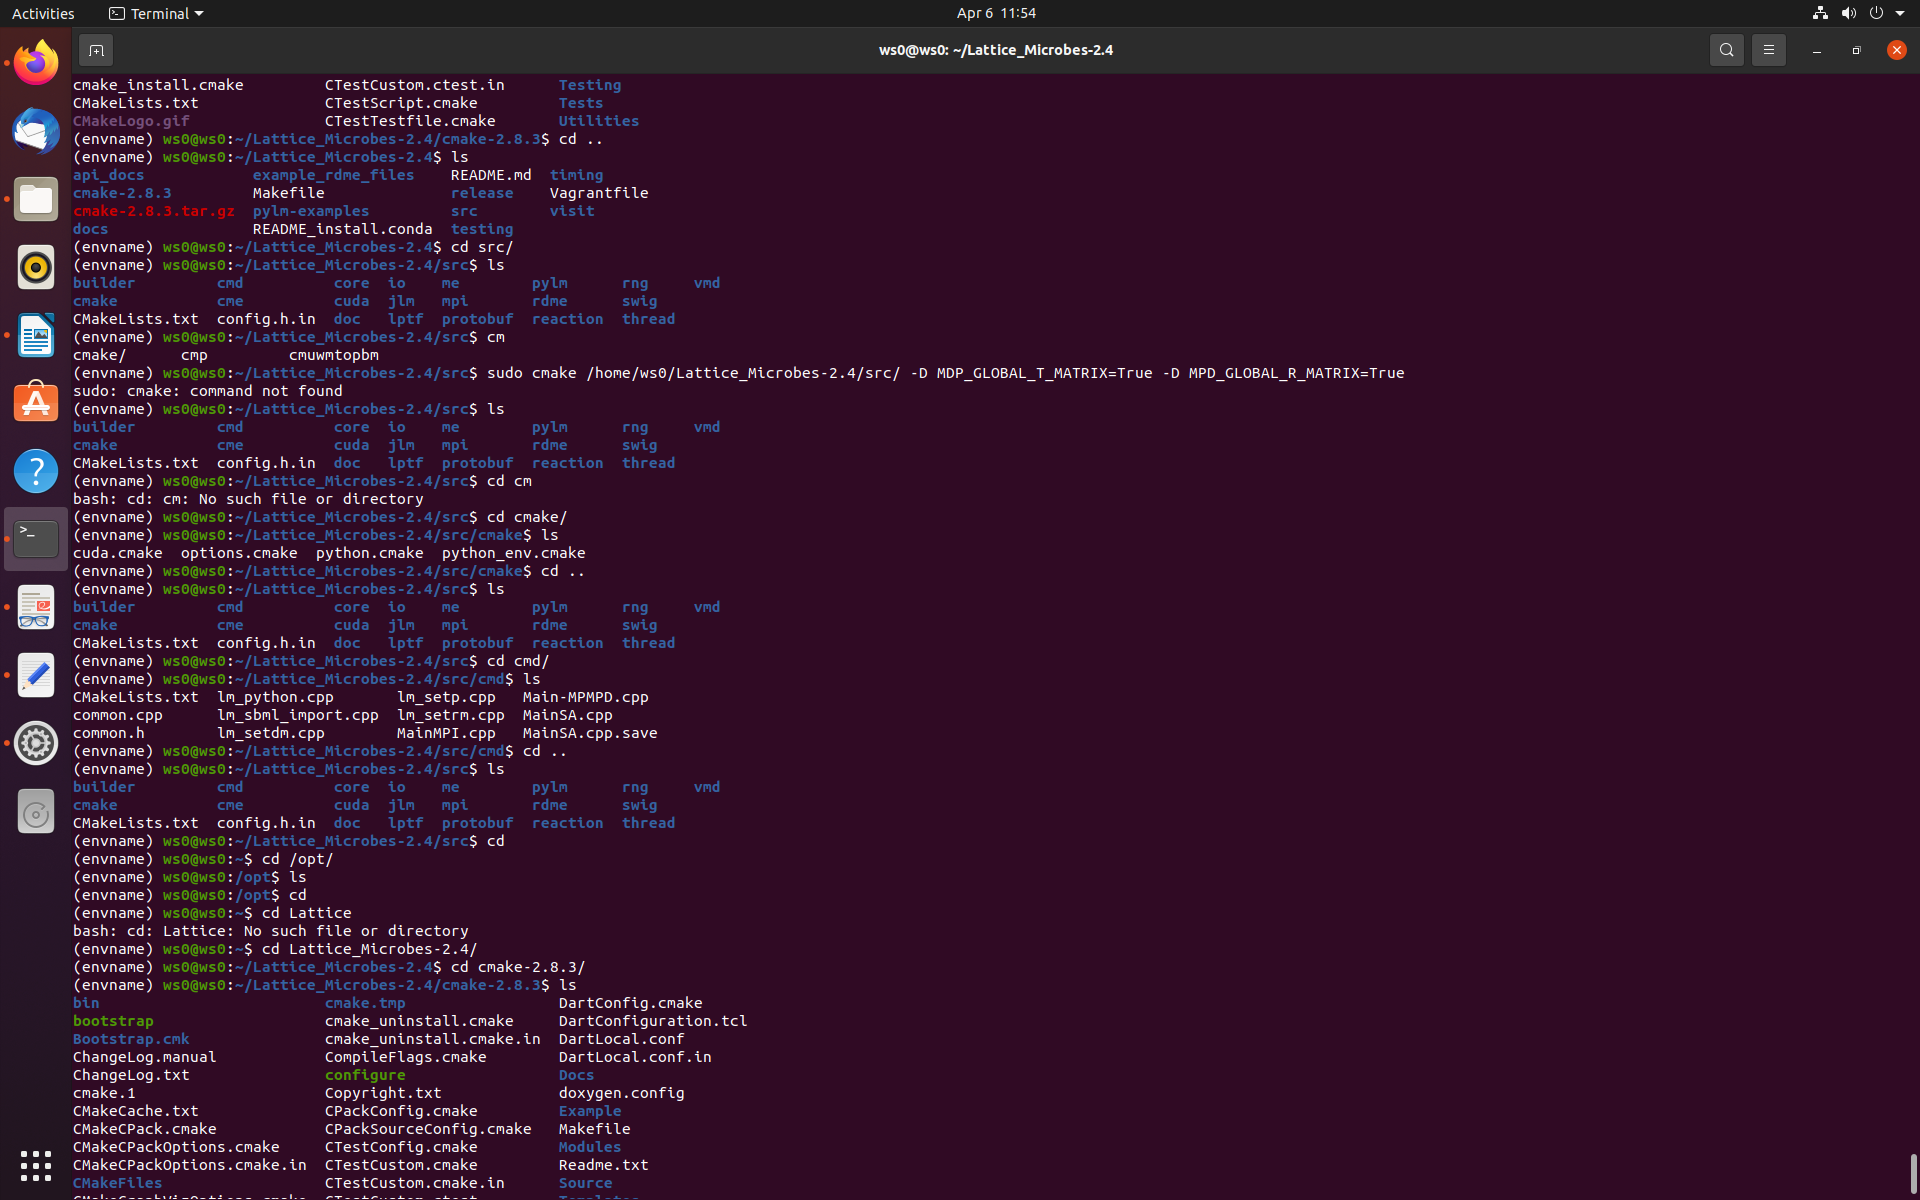Open the Help application
The height and width of the screenshot is (1200, 1920).
[35, 470]
